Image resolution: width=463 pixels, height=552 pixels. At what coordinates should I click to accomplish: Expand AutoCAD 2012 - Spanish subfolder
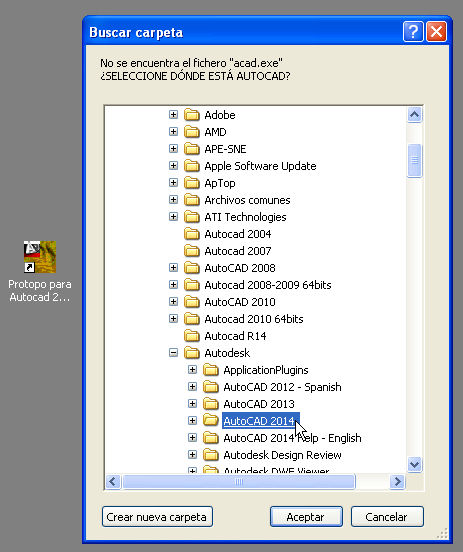[x=192, y=387]
